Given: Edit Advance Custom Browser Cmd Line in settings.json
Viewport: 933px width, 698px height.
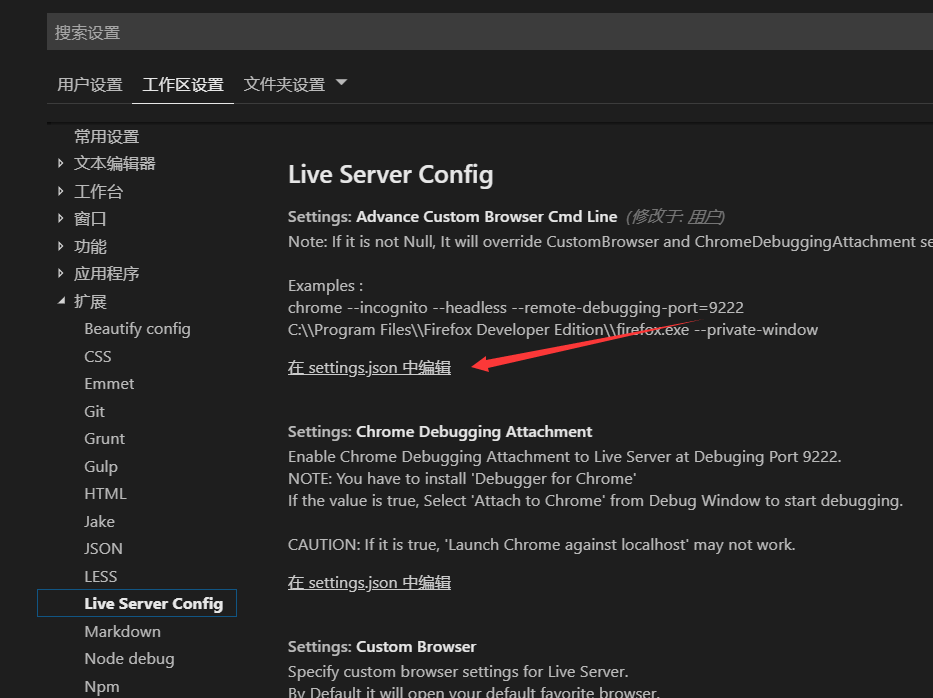Looking at the screenshot, I should tap(370, 368).
